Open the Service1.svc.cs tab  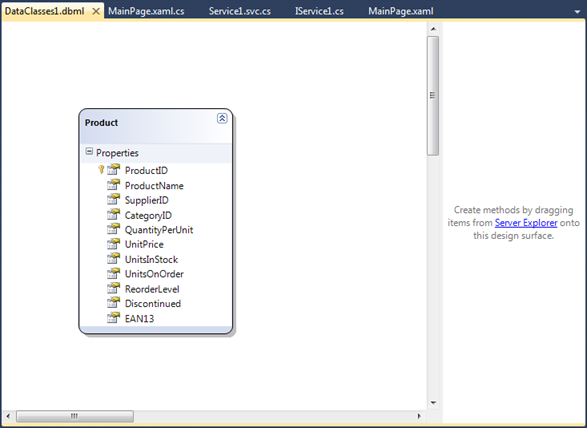pos(240,11)
